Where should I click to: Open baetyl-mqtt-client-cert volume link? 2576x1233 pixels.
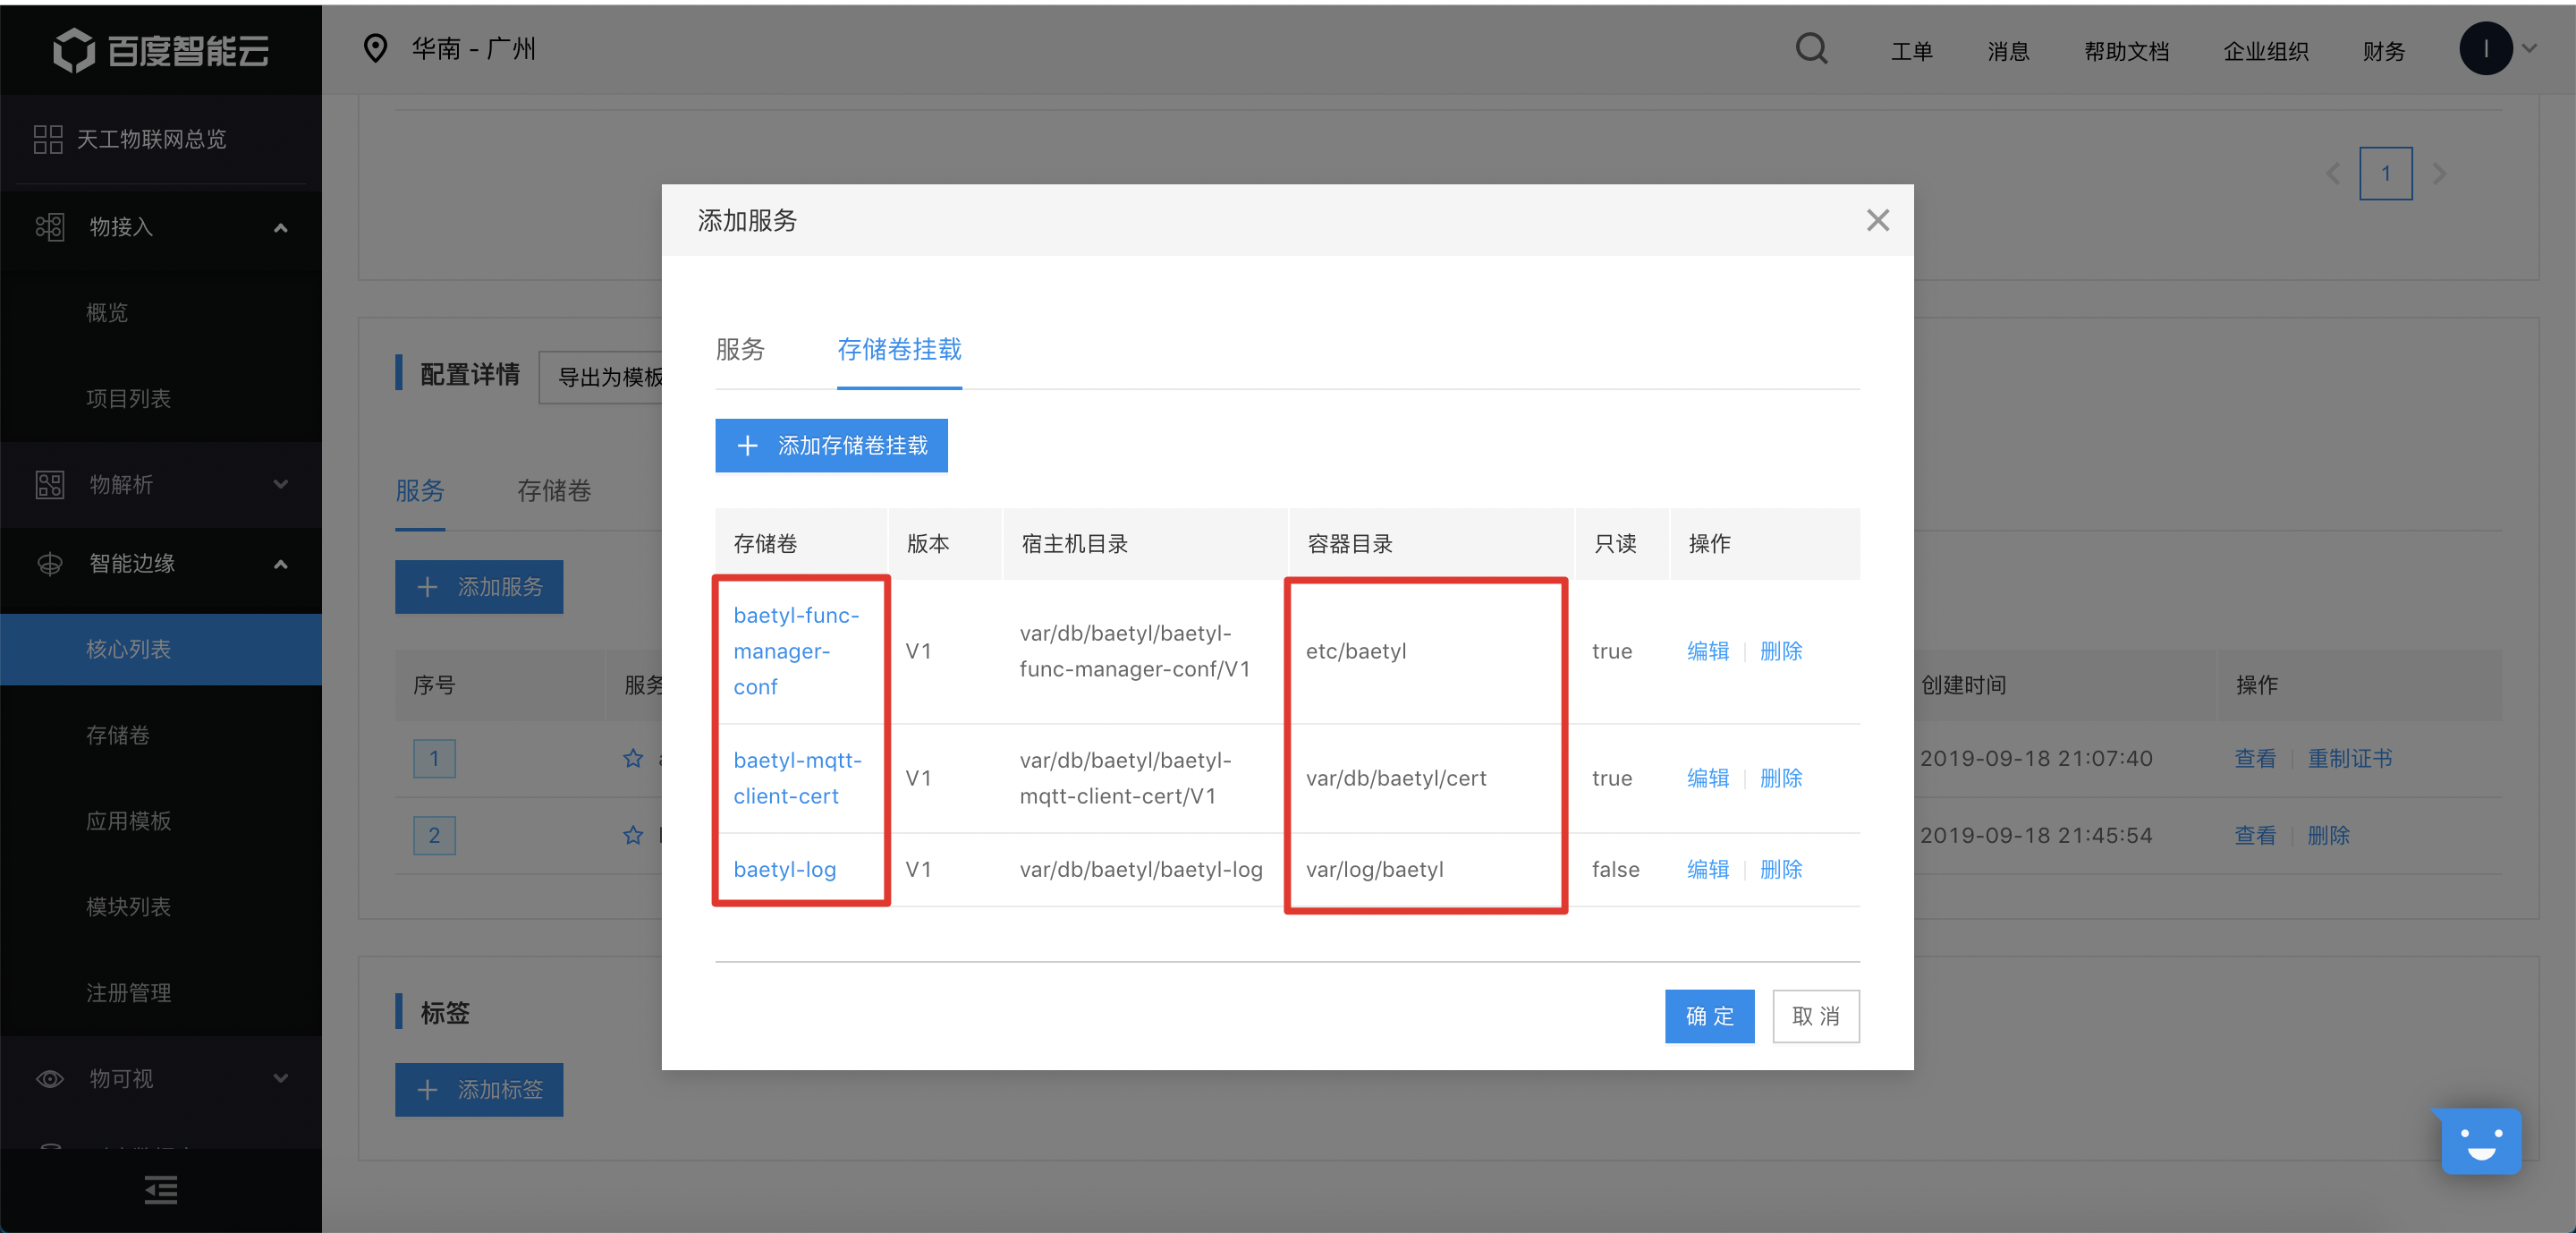pos(797,778)
